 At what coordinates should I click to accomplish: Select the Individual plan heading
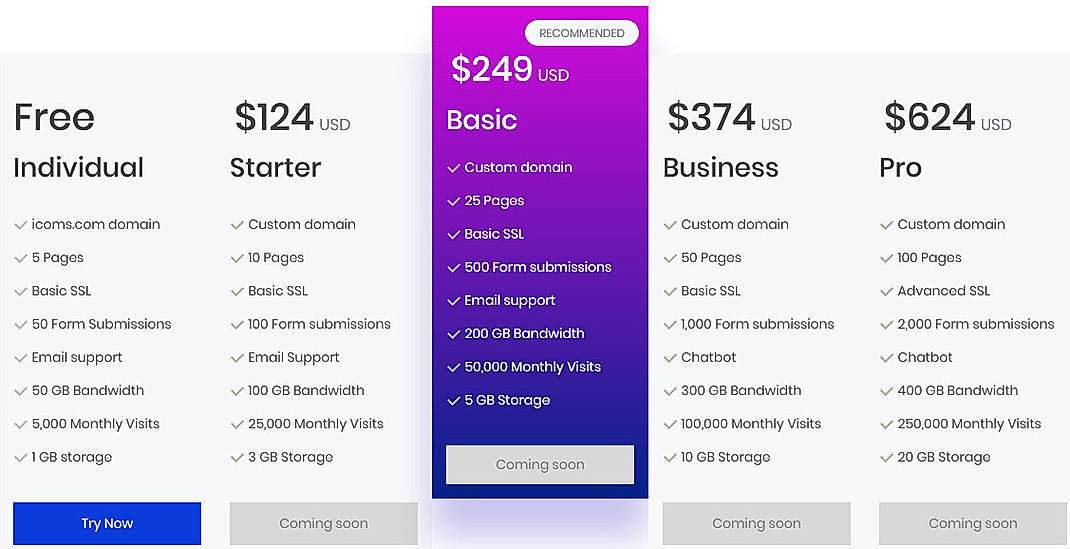(x=79, y=167)
